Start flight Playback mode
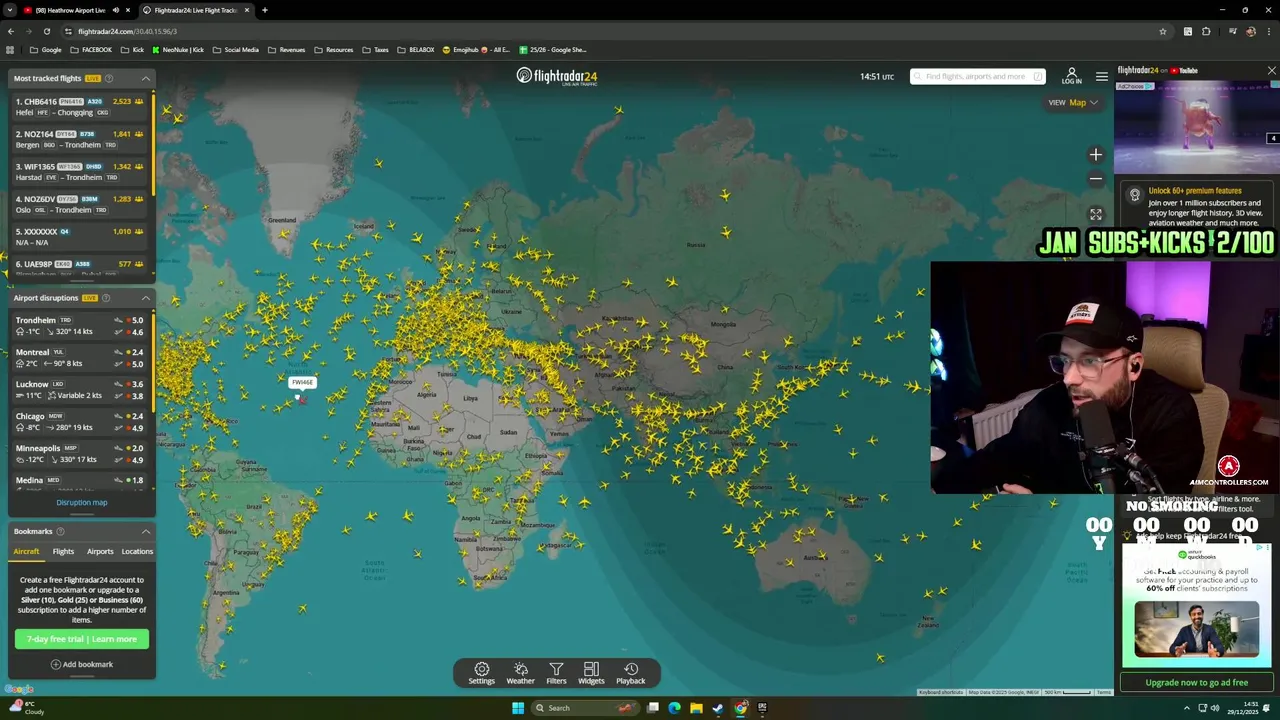 [631, 673]
